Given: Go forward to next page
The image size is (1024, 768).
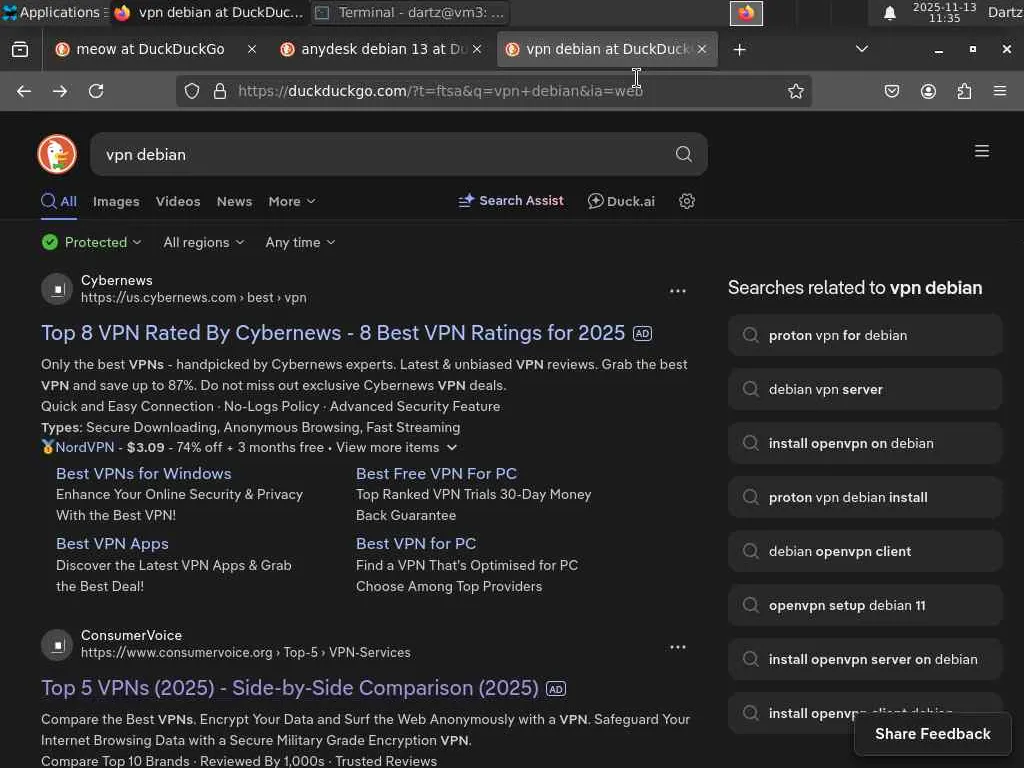Looking at the screenshot, I should pos(60,91).
